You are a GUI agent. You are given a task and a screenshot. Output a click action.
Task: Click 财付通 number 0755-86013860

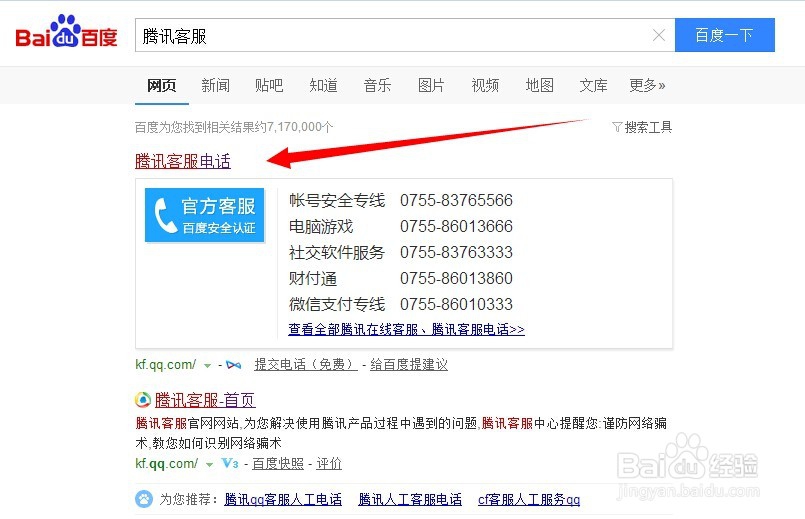[456, 278]
